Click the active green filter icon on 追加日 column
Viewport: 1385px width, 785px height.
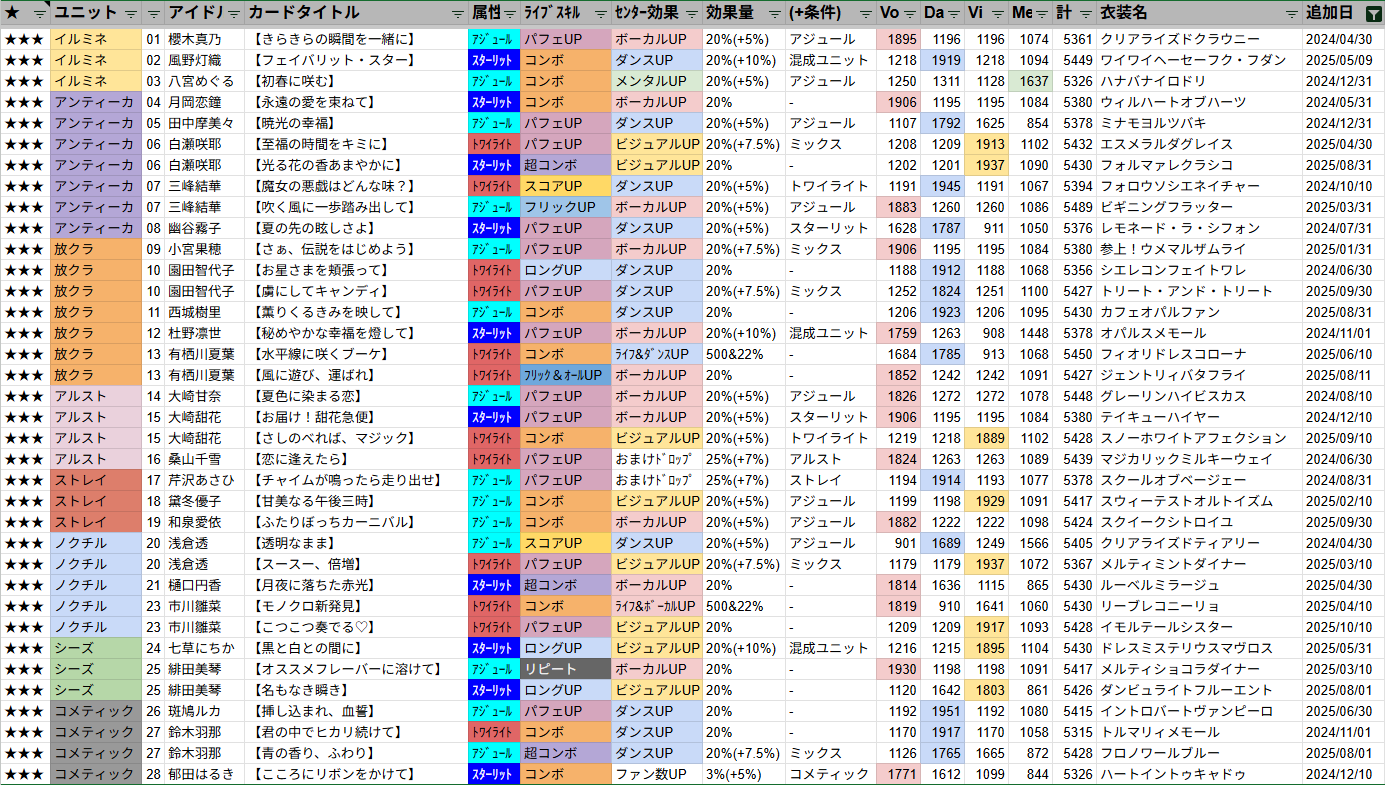[1373, 14]
